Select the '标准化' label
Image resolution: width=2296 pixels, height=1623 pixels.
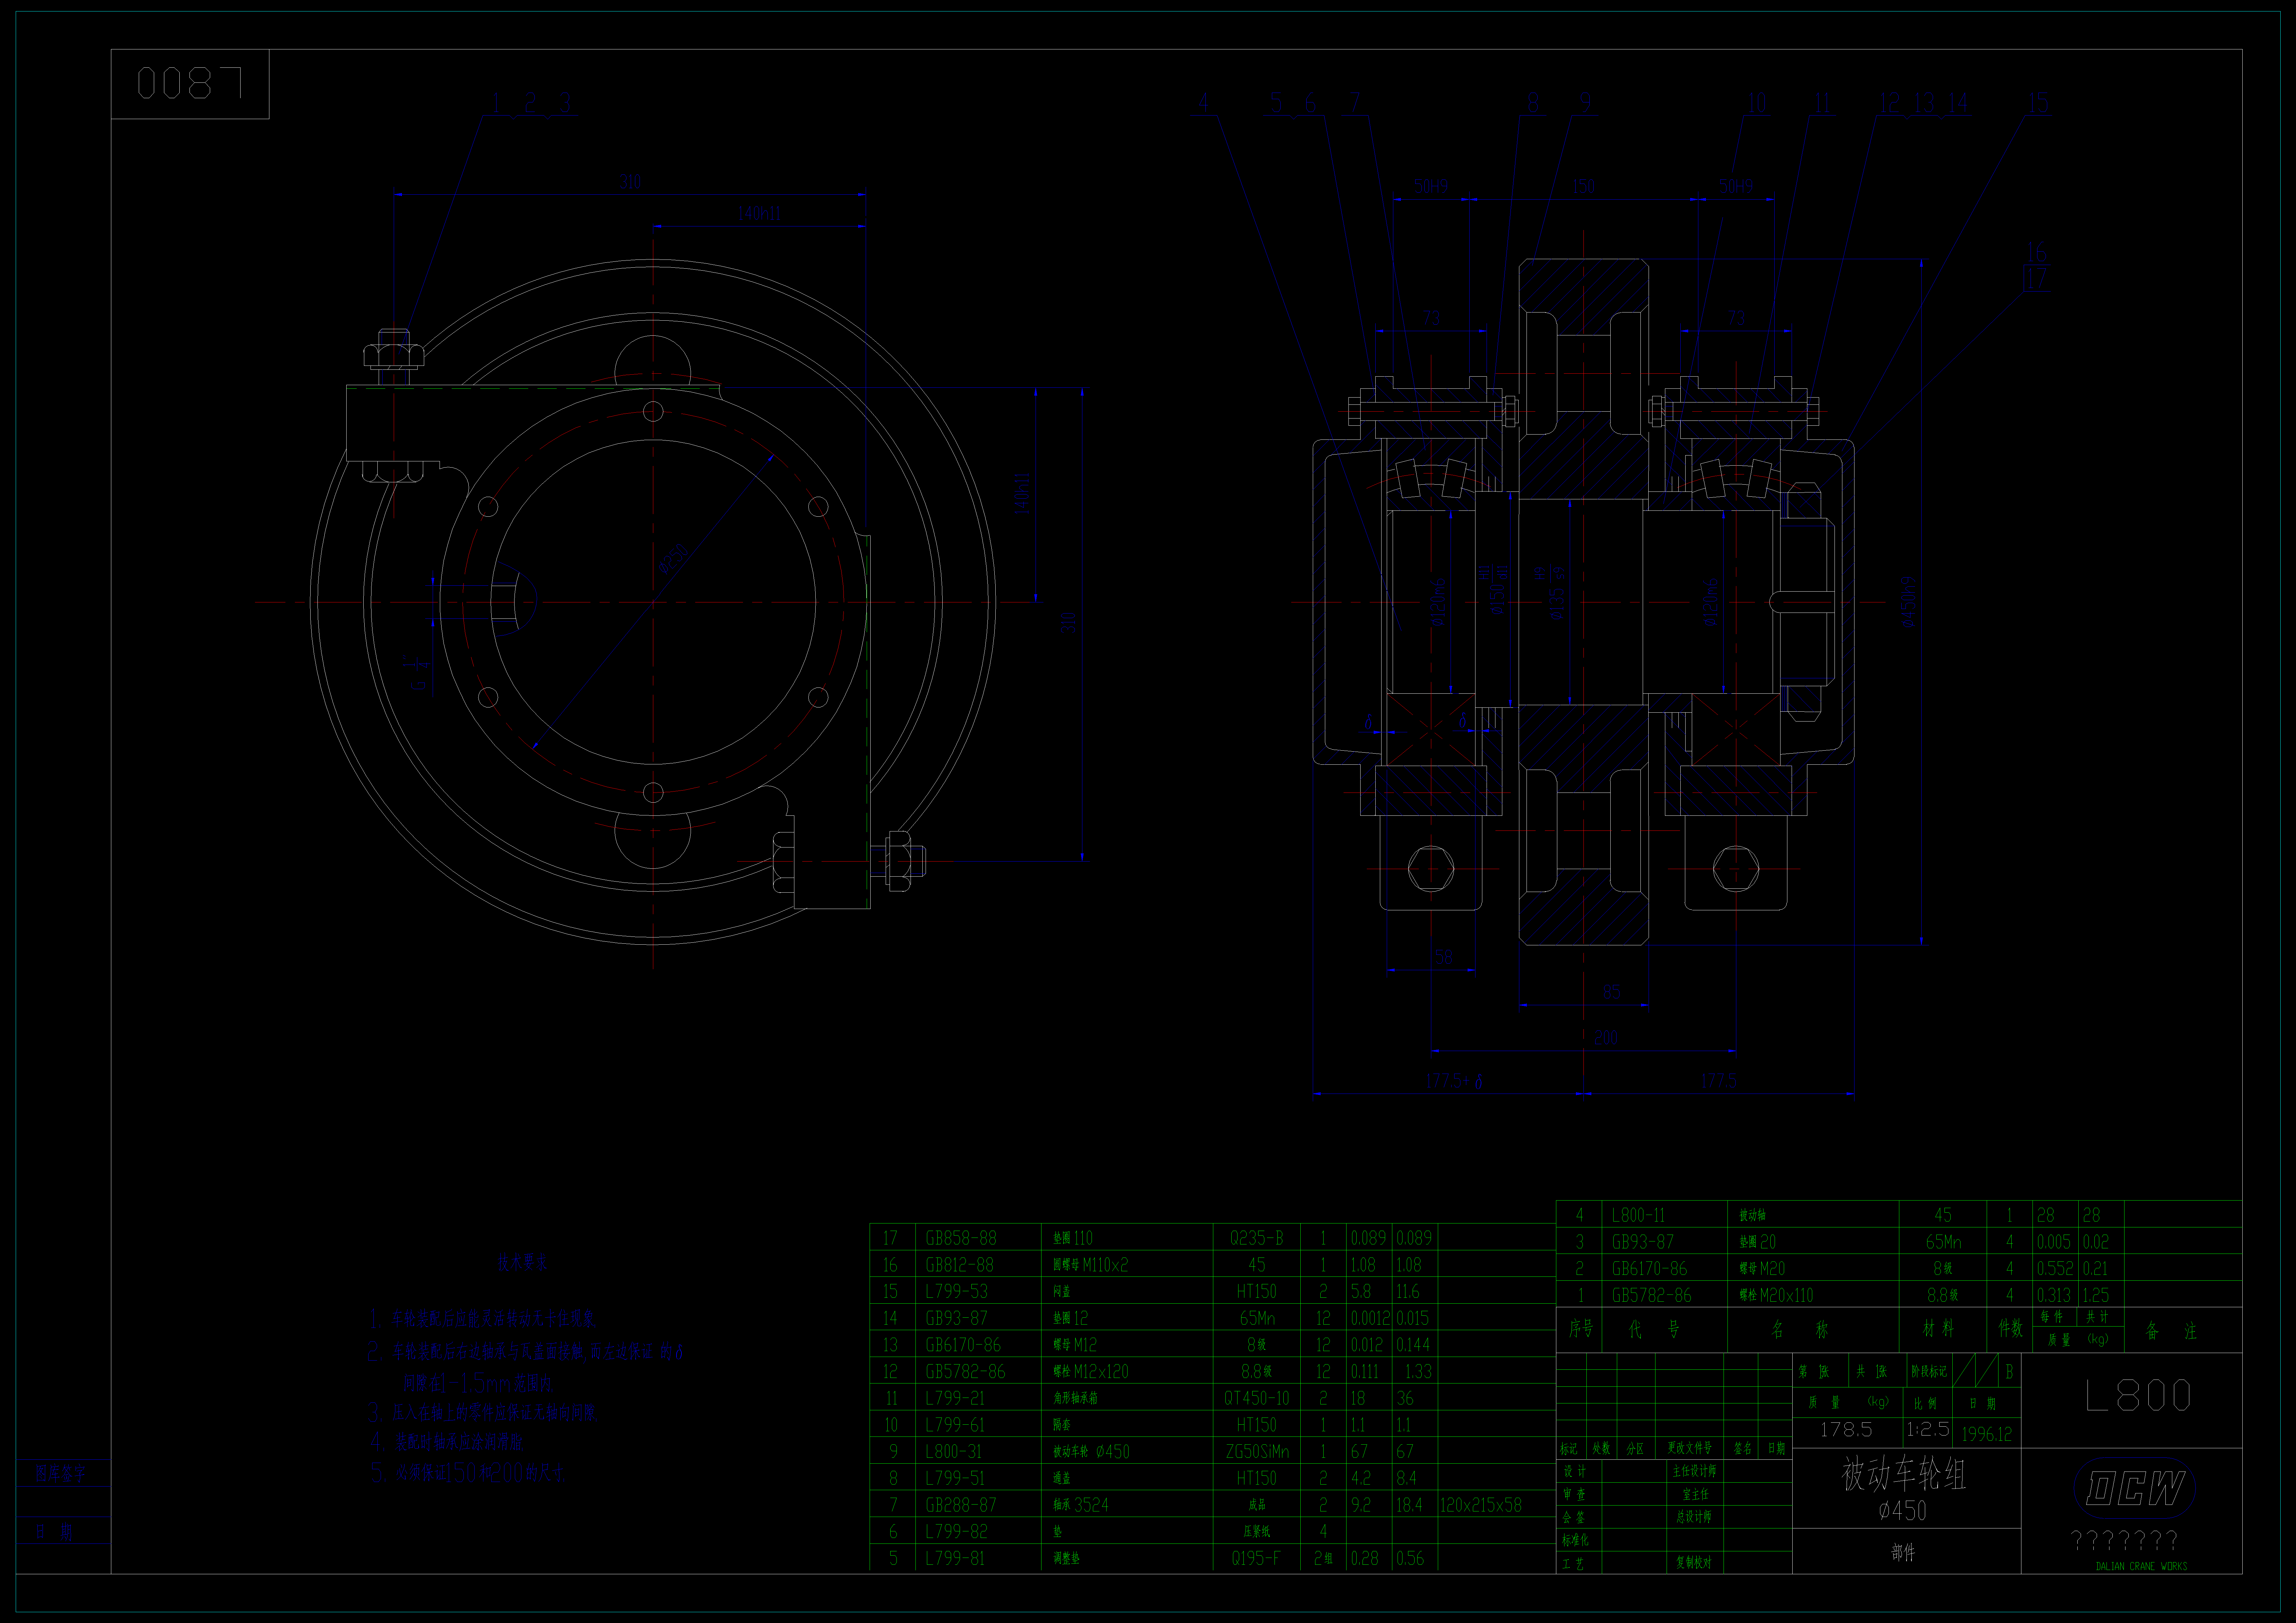point(1575,1540)
